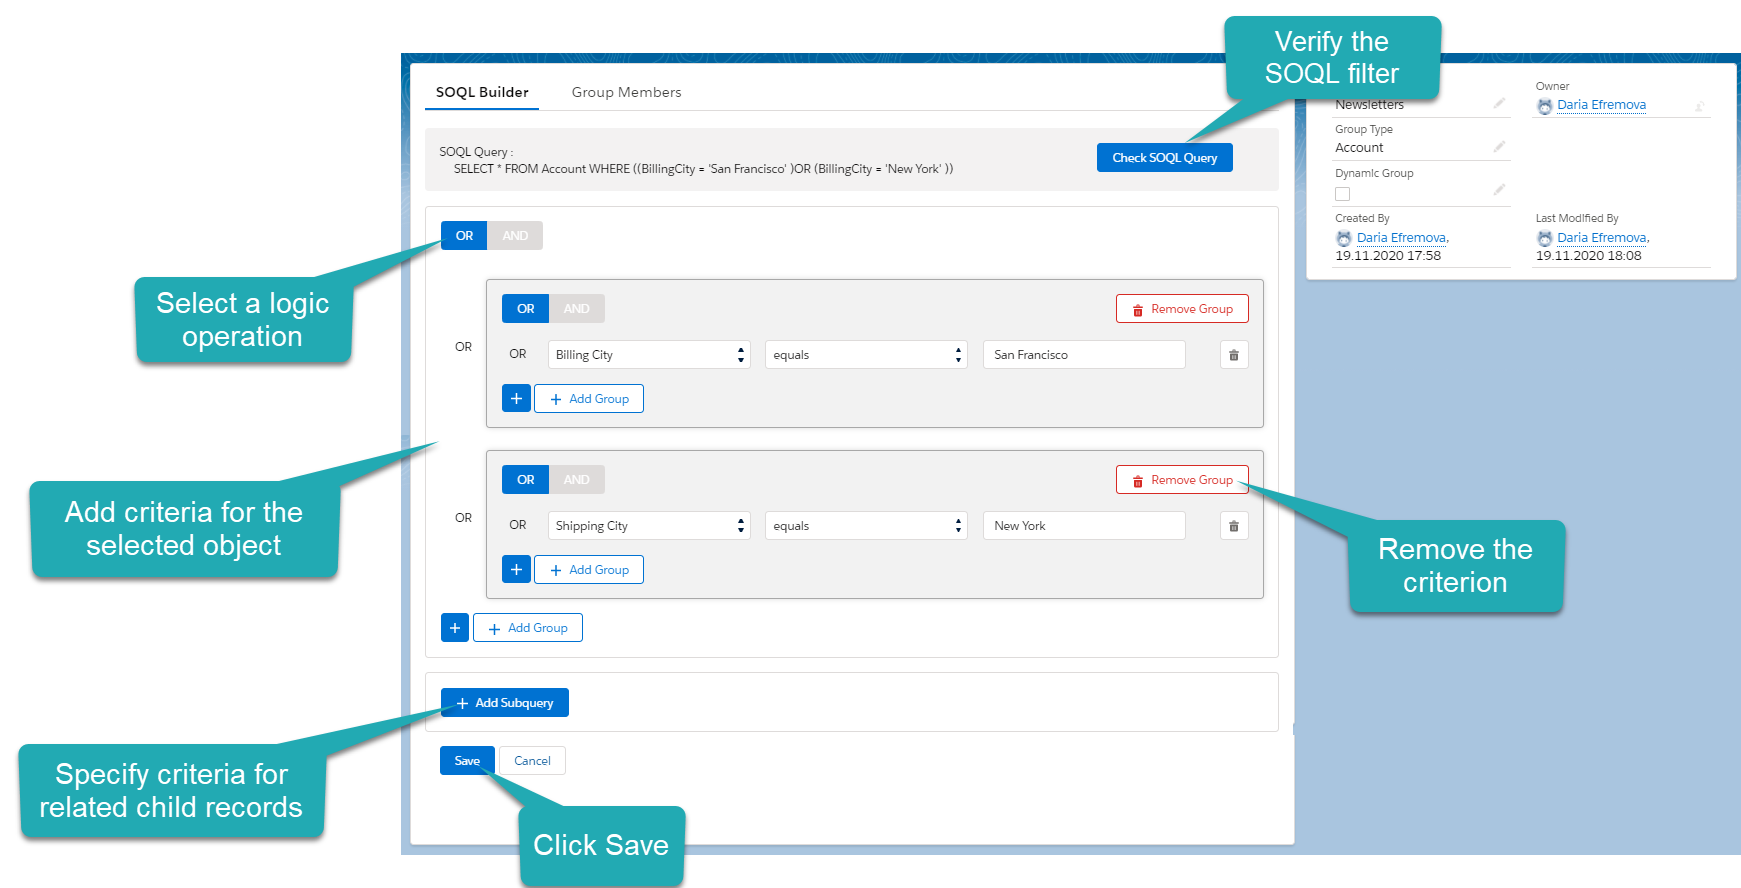
Task: Click the Last Modified By avatar icon
Action: pos(1545,238)
